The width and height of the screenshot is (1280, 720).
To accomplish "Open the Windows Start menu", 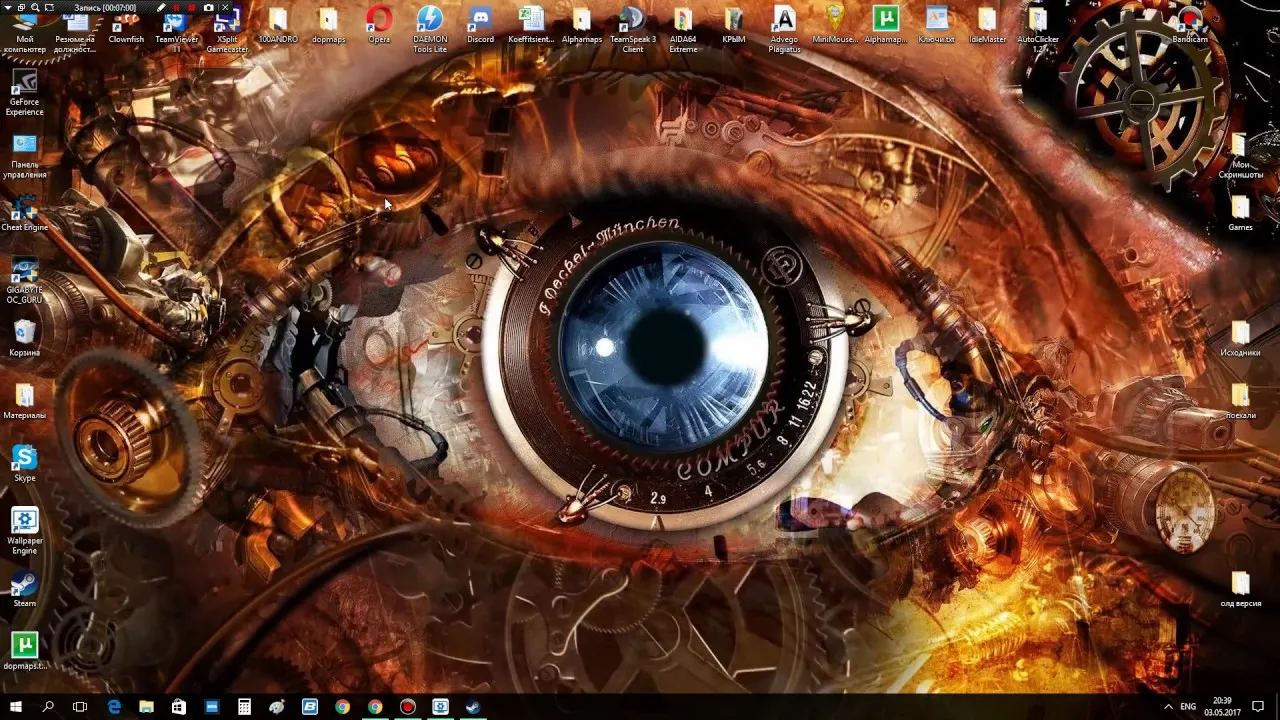I will [16, 707].
